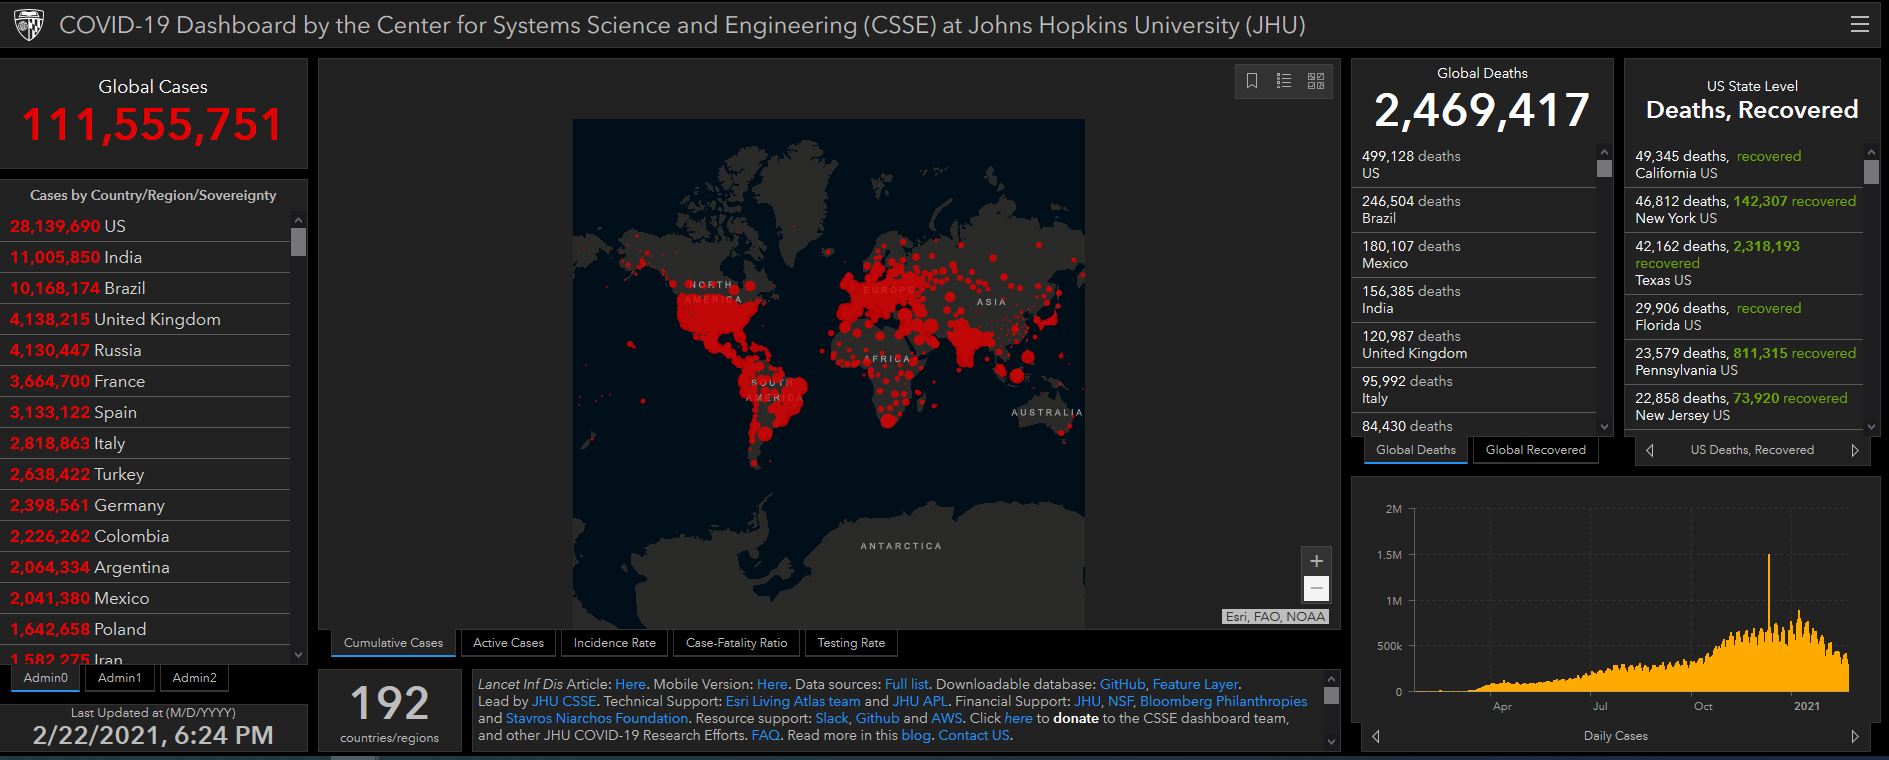Advance US state panel with right arrow

click(1854, 450)
